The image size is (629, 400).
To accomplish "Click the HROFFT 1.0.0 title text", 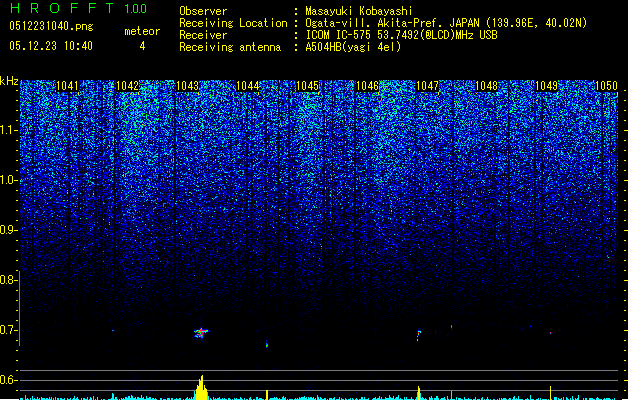I will 79,8.
